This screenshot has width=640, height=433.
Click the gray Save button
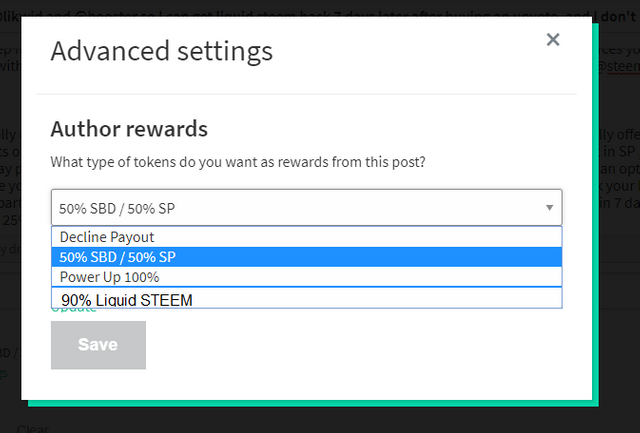click(x=98, y=345)
